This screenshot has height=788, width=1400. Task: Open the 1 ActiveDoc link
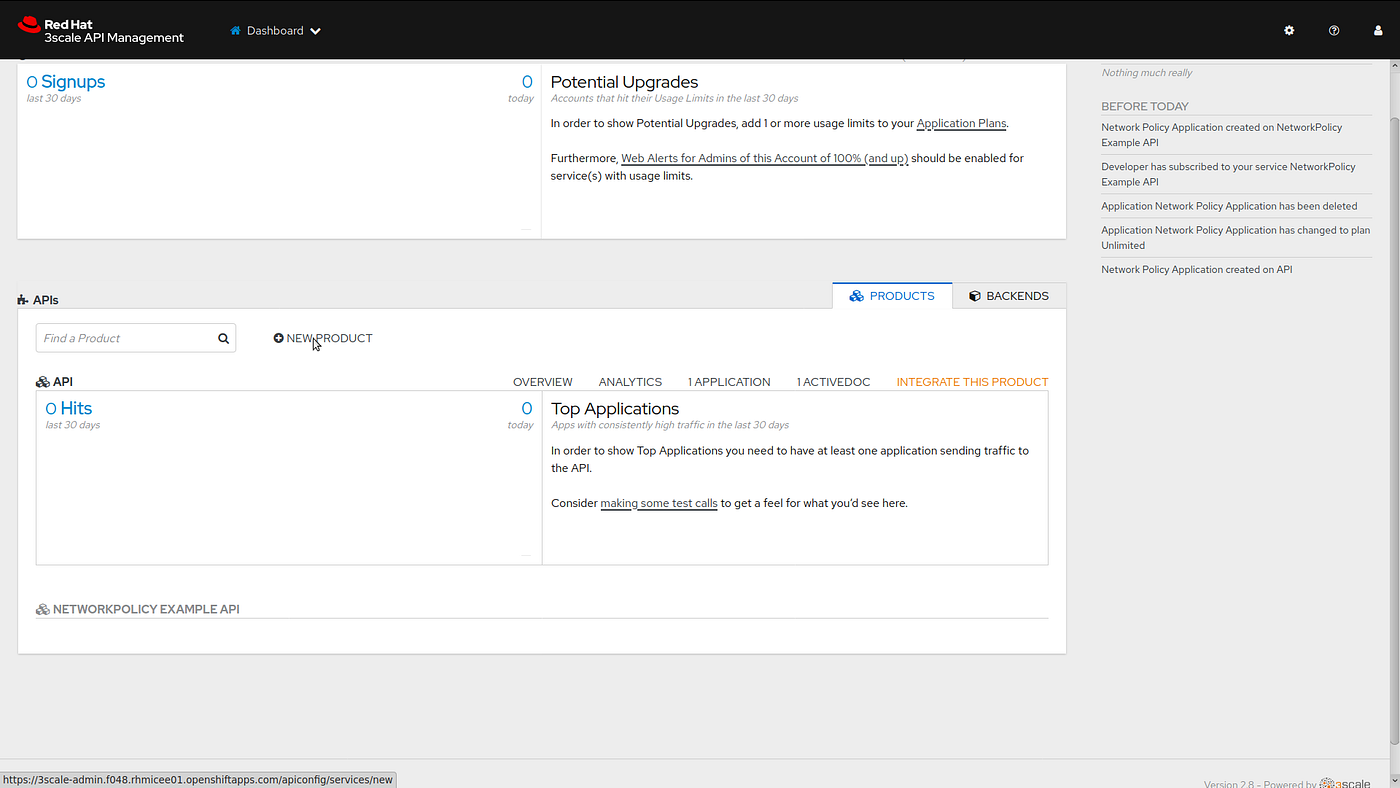[x=834, y=382]
